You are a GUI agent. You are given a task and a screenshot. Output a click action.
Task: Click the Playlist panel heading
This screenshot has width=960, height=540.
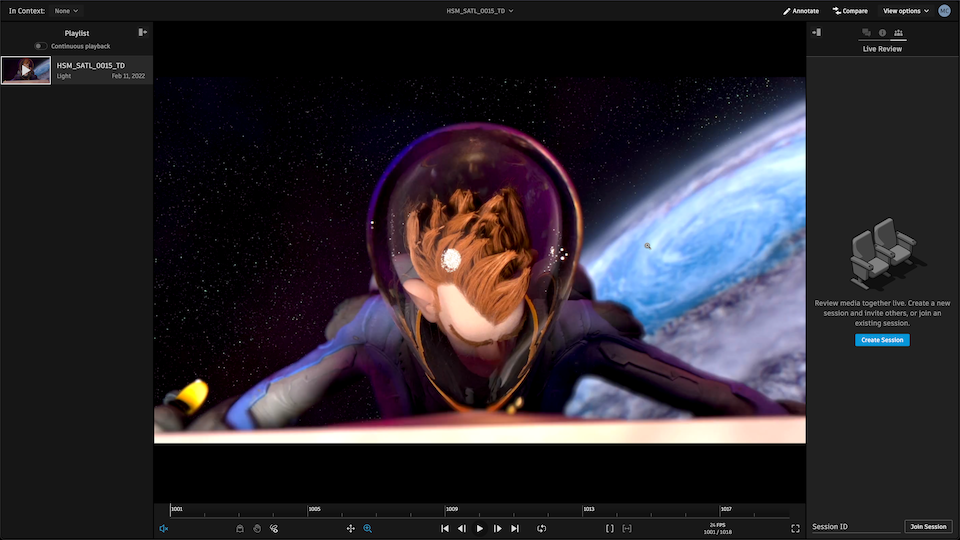77,33
